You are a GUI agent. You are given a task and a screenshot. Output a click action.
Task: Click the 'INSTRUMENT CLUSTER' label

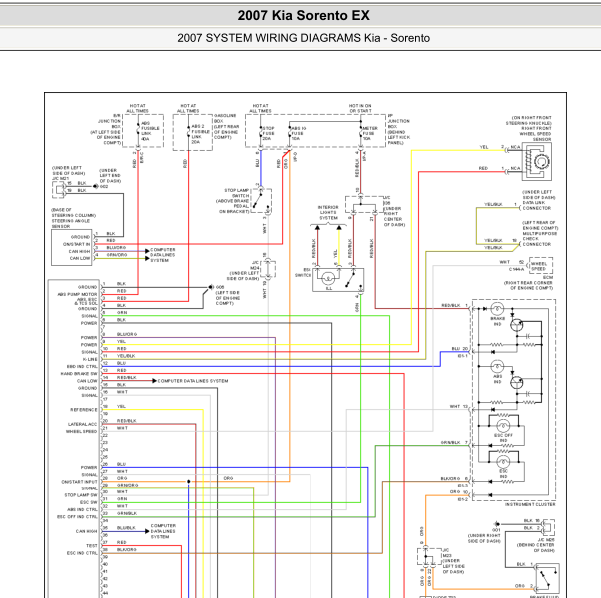coord(530,504)
